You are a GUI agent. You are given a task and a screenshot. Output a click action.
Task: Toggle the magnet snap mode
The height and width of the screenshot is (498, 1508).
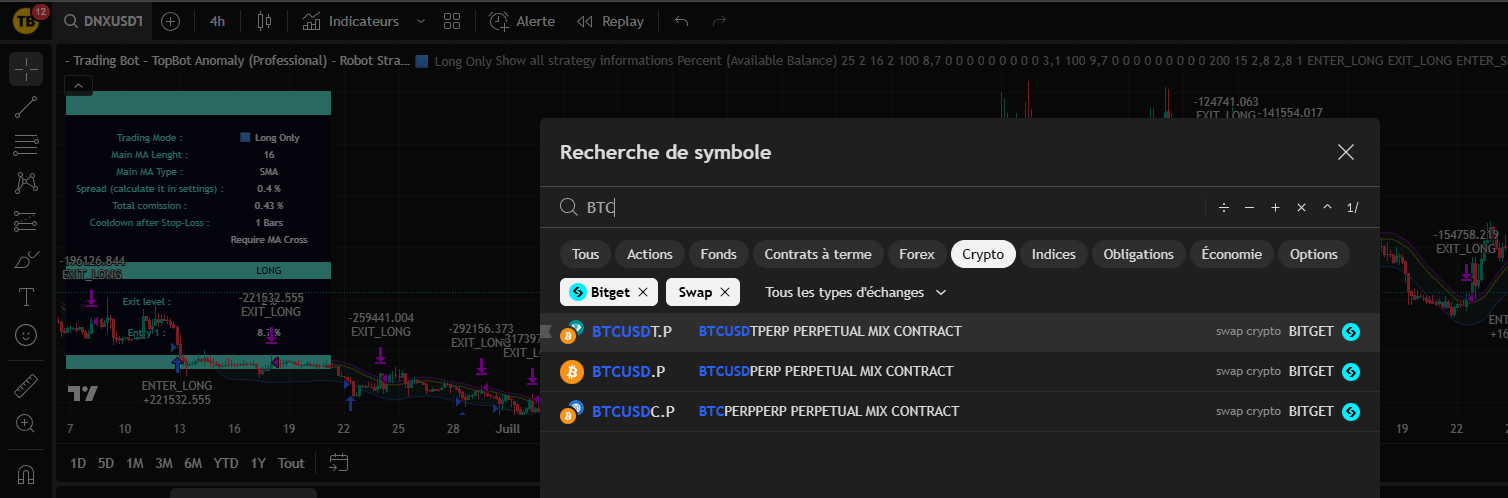(x=26, y=473)
